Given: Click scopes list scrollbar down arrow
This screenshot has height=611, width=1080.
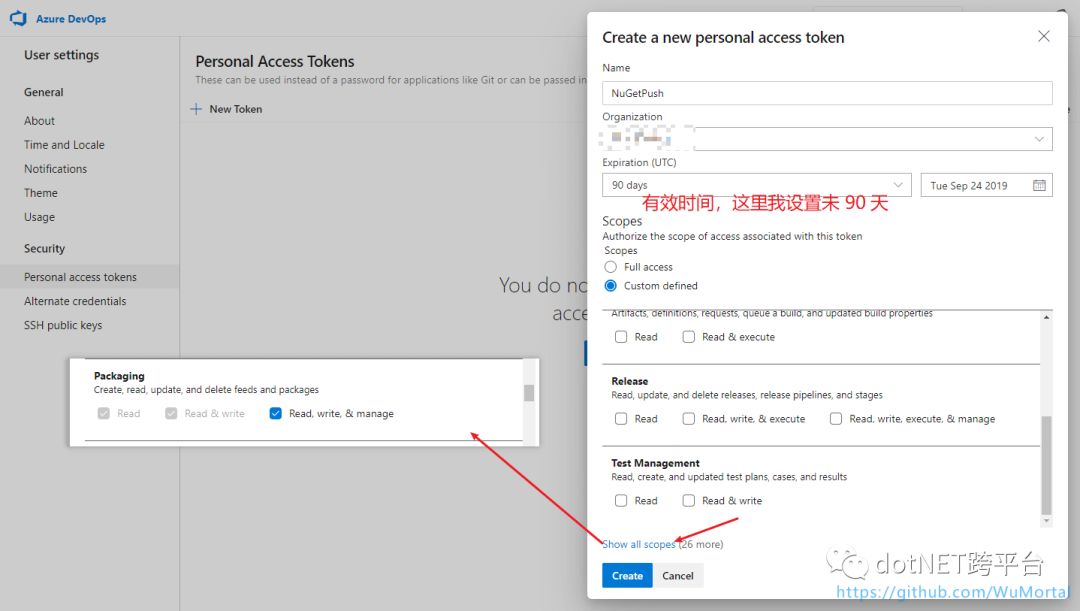Looking at the screenshot, I should 1046,521.
